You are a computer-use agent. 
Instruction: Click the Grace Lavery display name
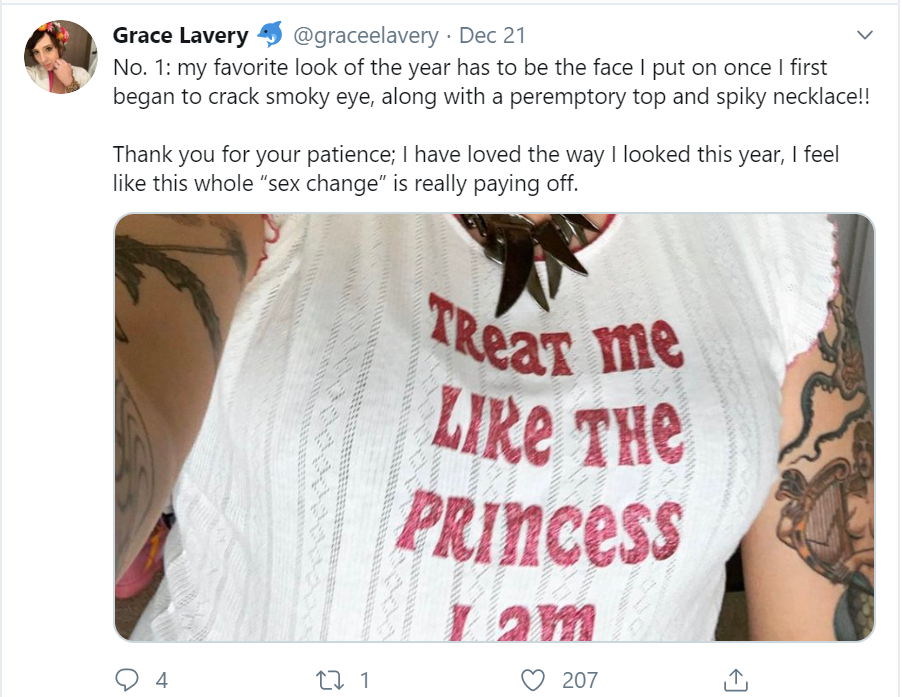coord(180,36)
